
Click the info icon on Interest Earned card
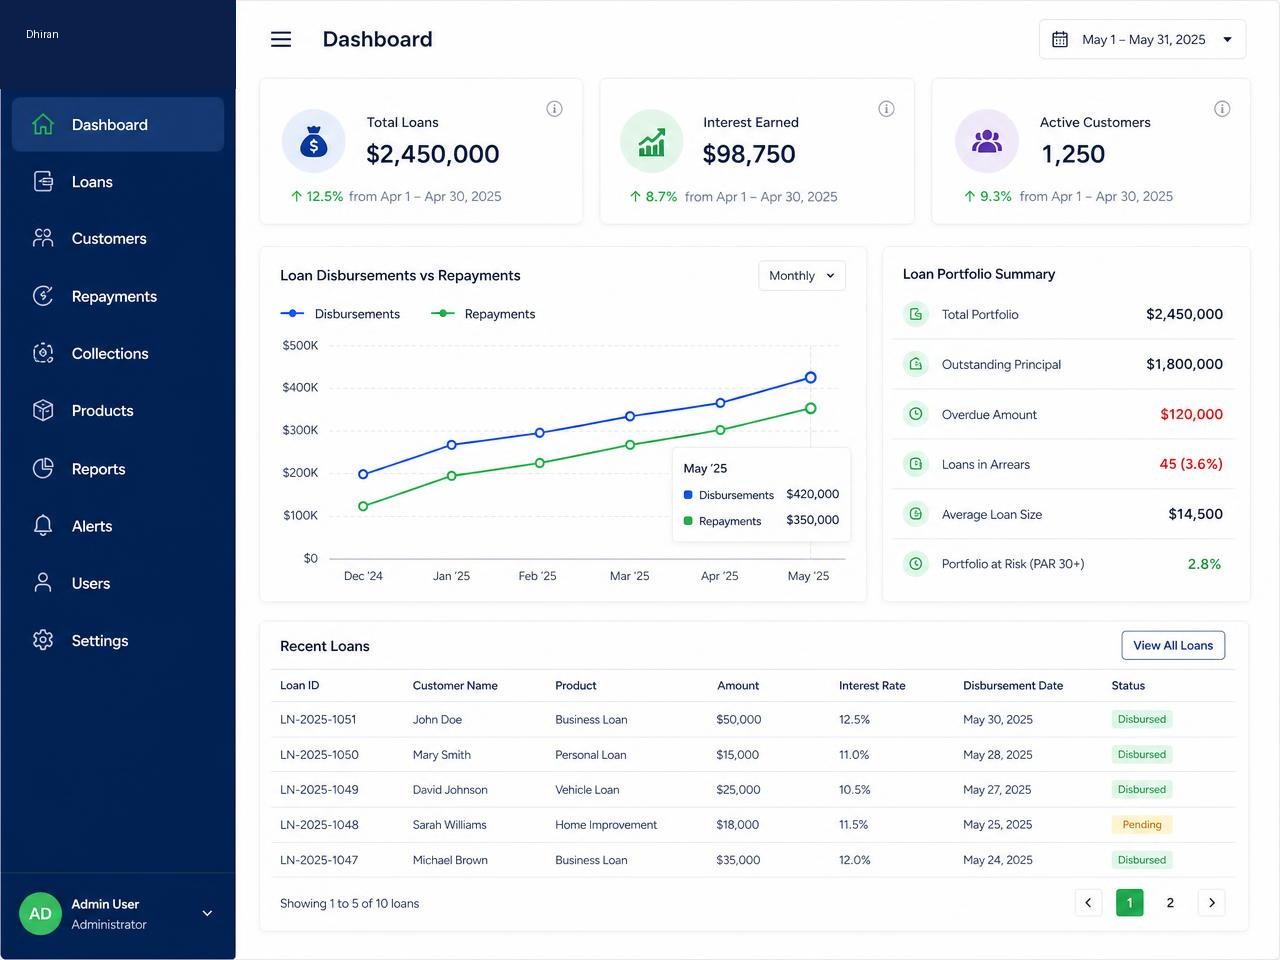coord(886,109)
